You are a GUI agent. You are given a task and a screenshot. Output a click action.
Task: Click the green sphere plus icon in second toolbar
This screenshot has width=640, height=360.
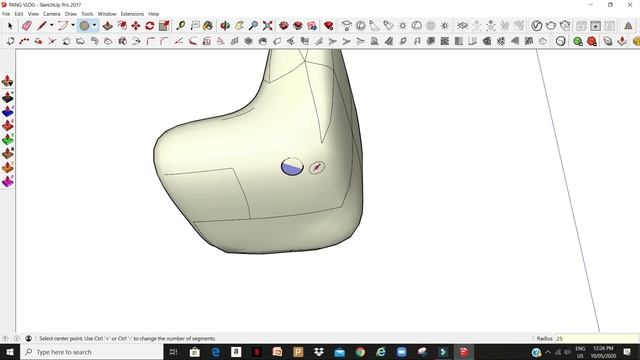pyautogui.click(x=578, y=41)
